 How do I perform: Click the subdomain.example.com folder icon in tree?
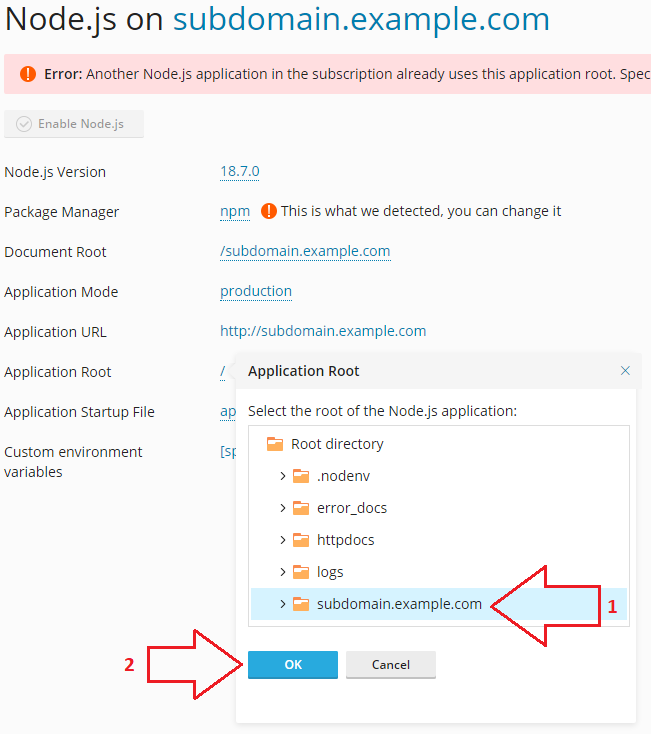[x=300, y=604]
